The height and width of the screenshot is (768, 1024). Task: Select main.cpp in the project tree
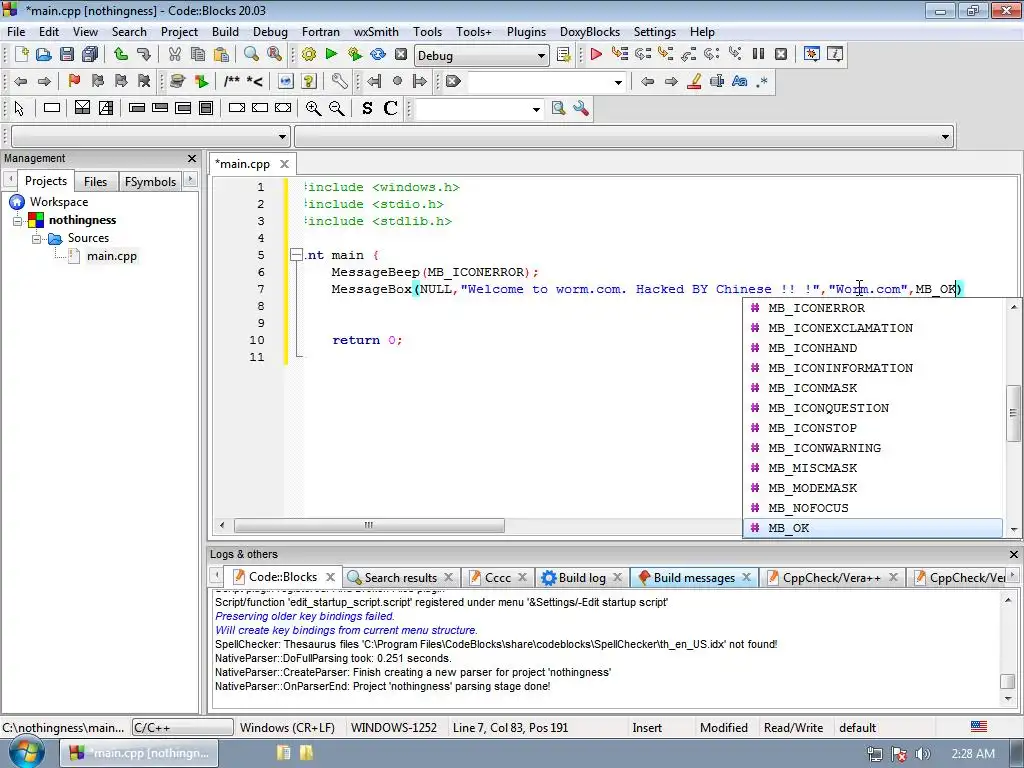112,256
